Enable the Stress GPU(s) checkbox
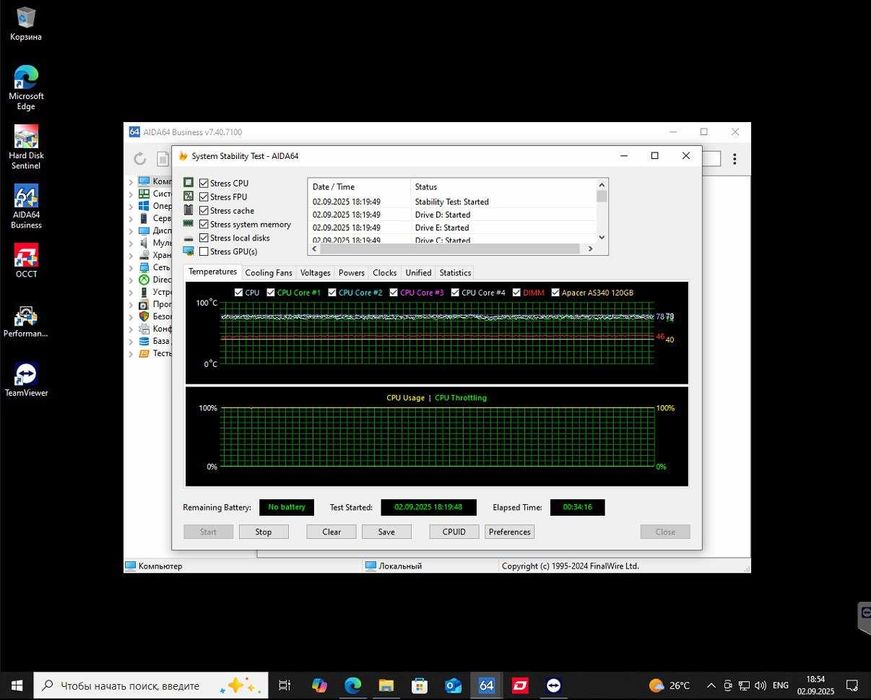Image resolution: width=871 pixels, height=700 pixels. [x=204, y=251]
